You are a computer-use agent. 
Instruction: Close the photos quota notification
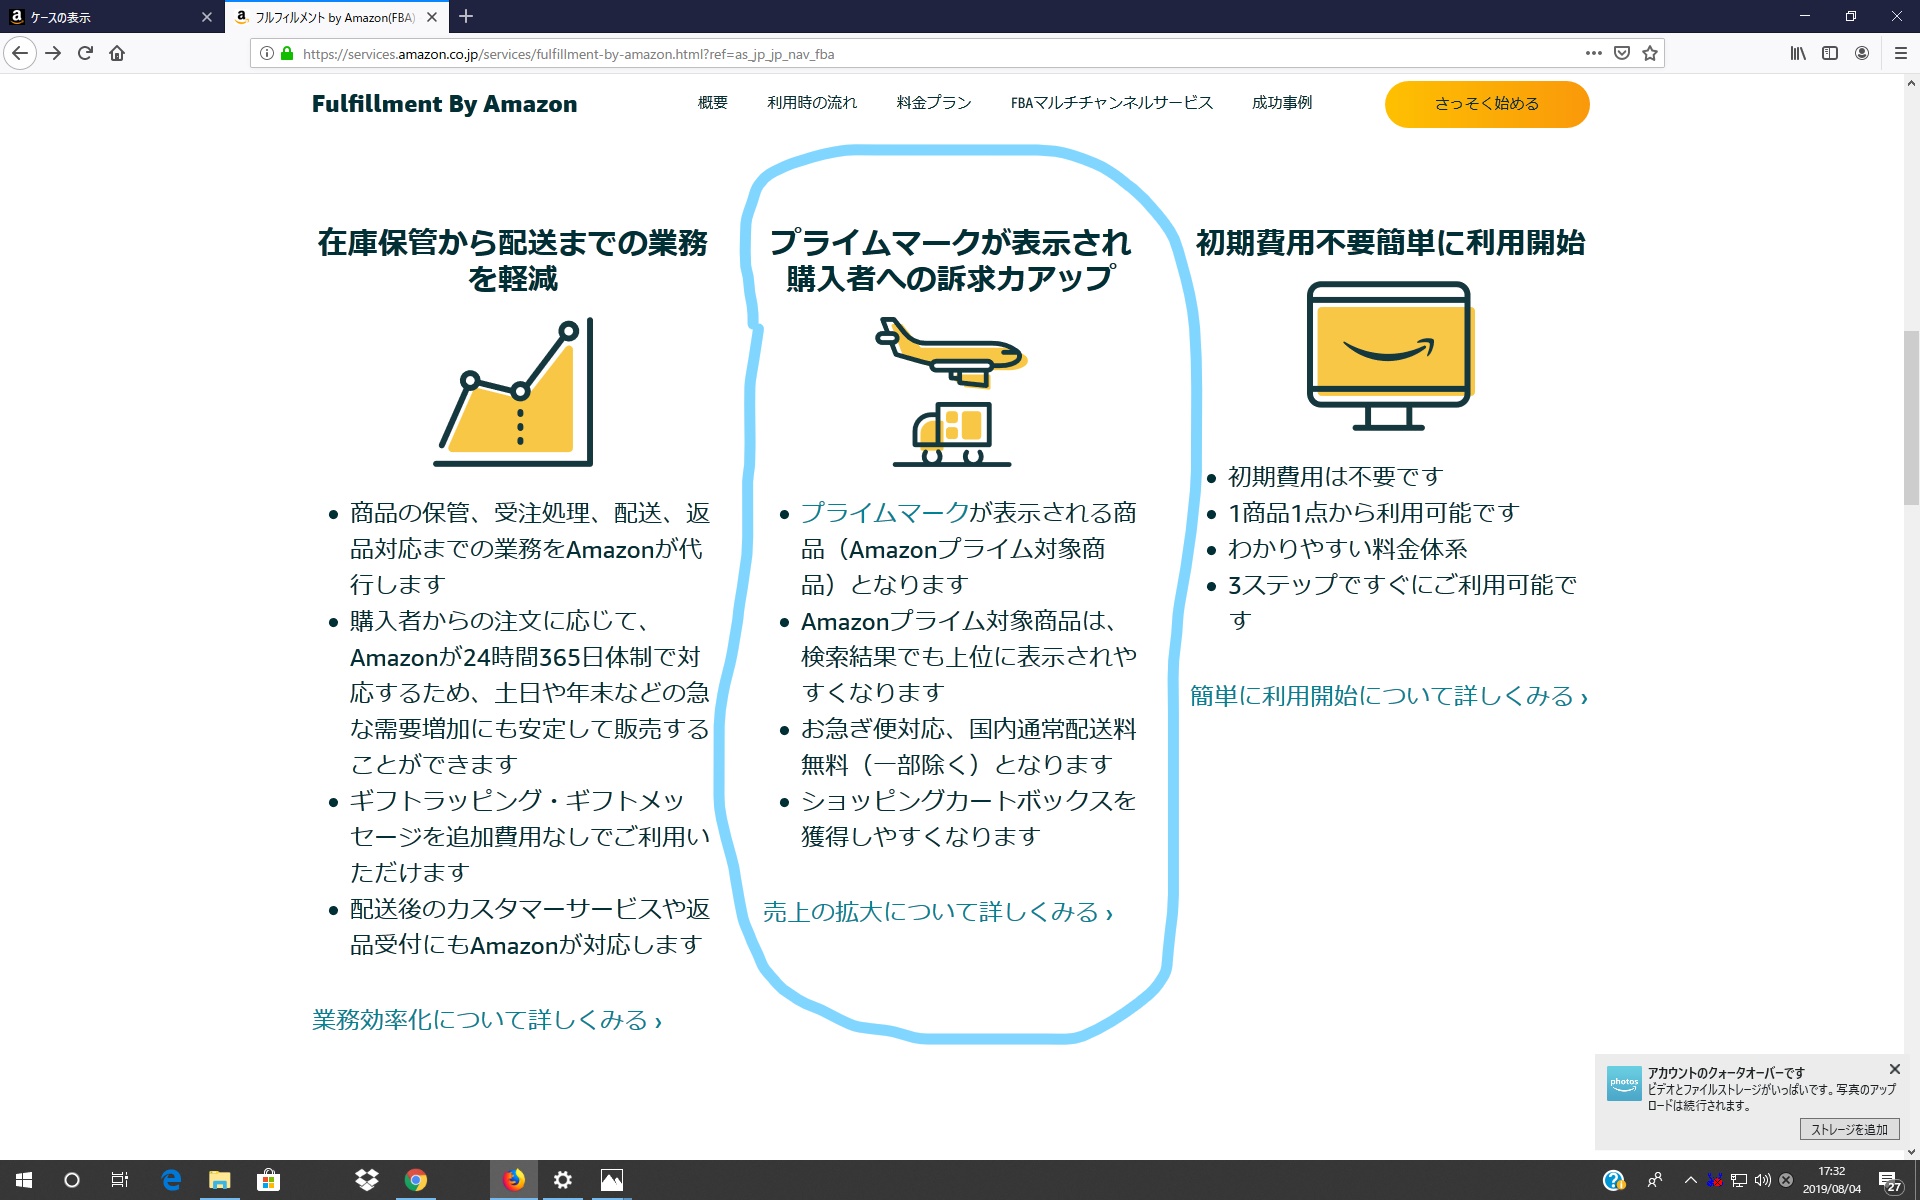[x=1894, y=1069]
